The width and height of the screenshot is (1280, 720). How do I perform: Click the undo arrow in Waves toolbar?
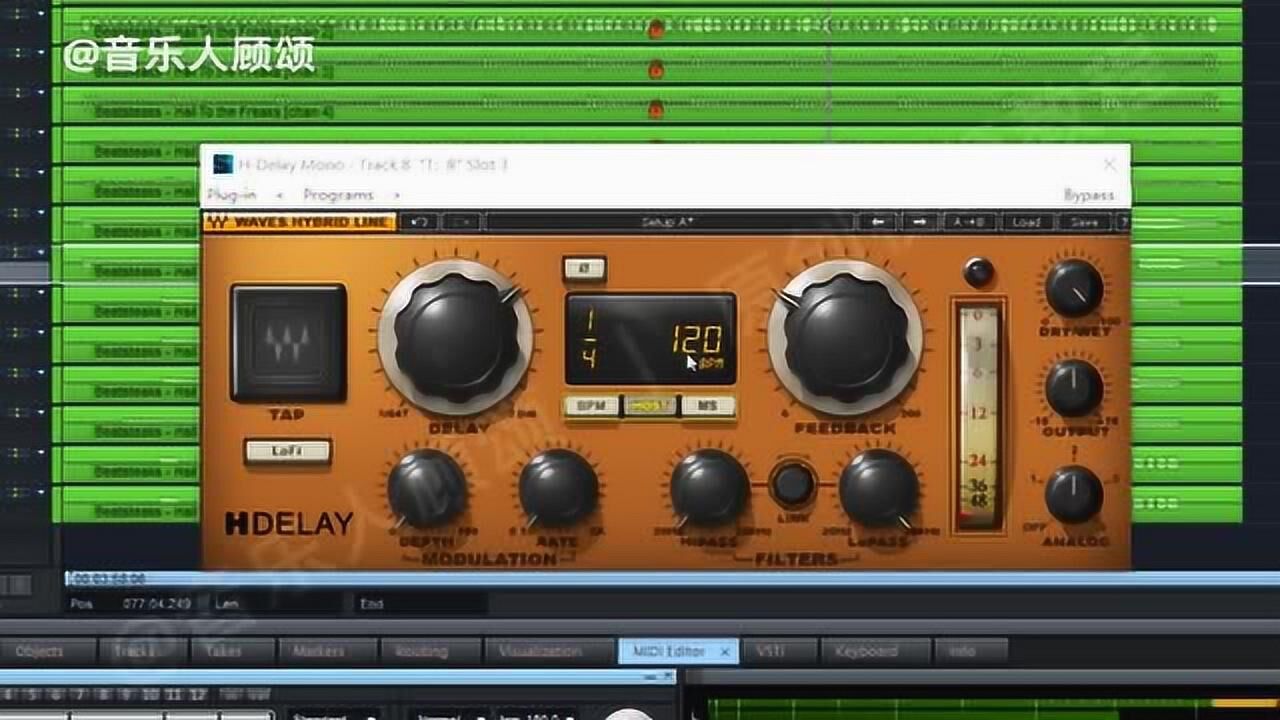(x=421, y=222)
